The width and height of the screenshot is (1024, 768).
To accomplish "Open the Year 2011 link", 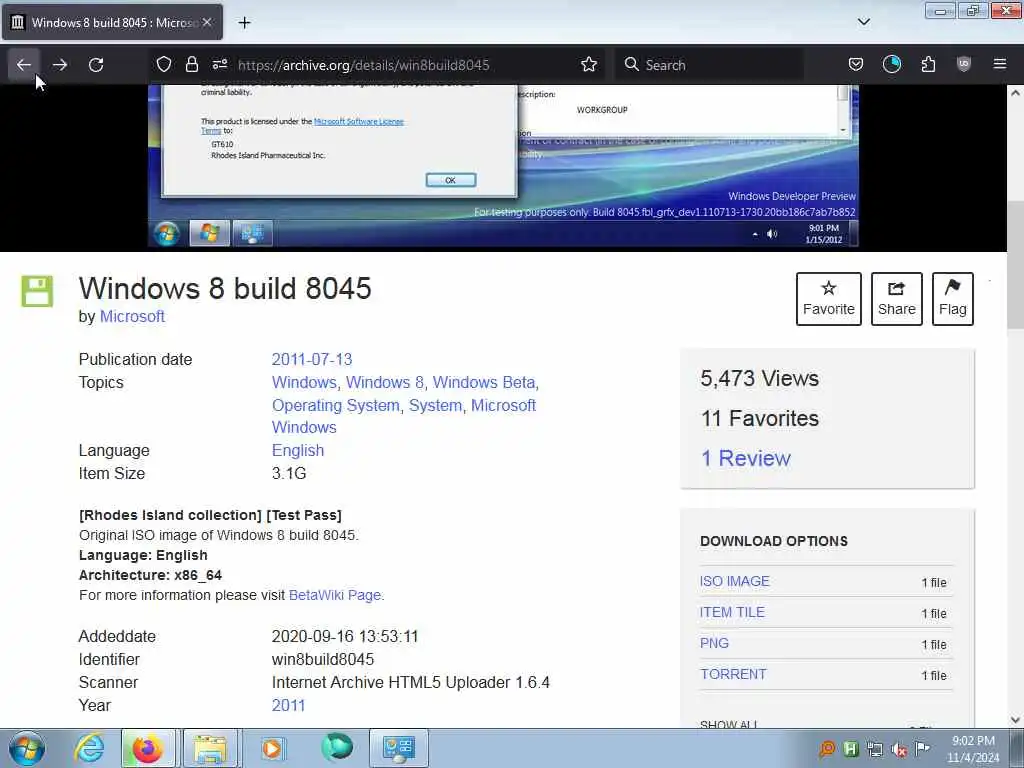I will 288,705.
